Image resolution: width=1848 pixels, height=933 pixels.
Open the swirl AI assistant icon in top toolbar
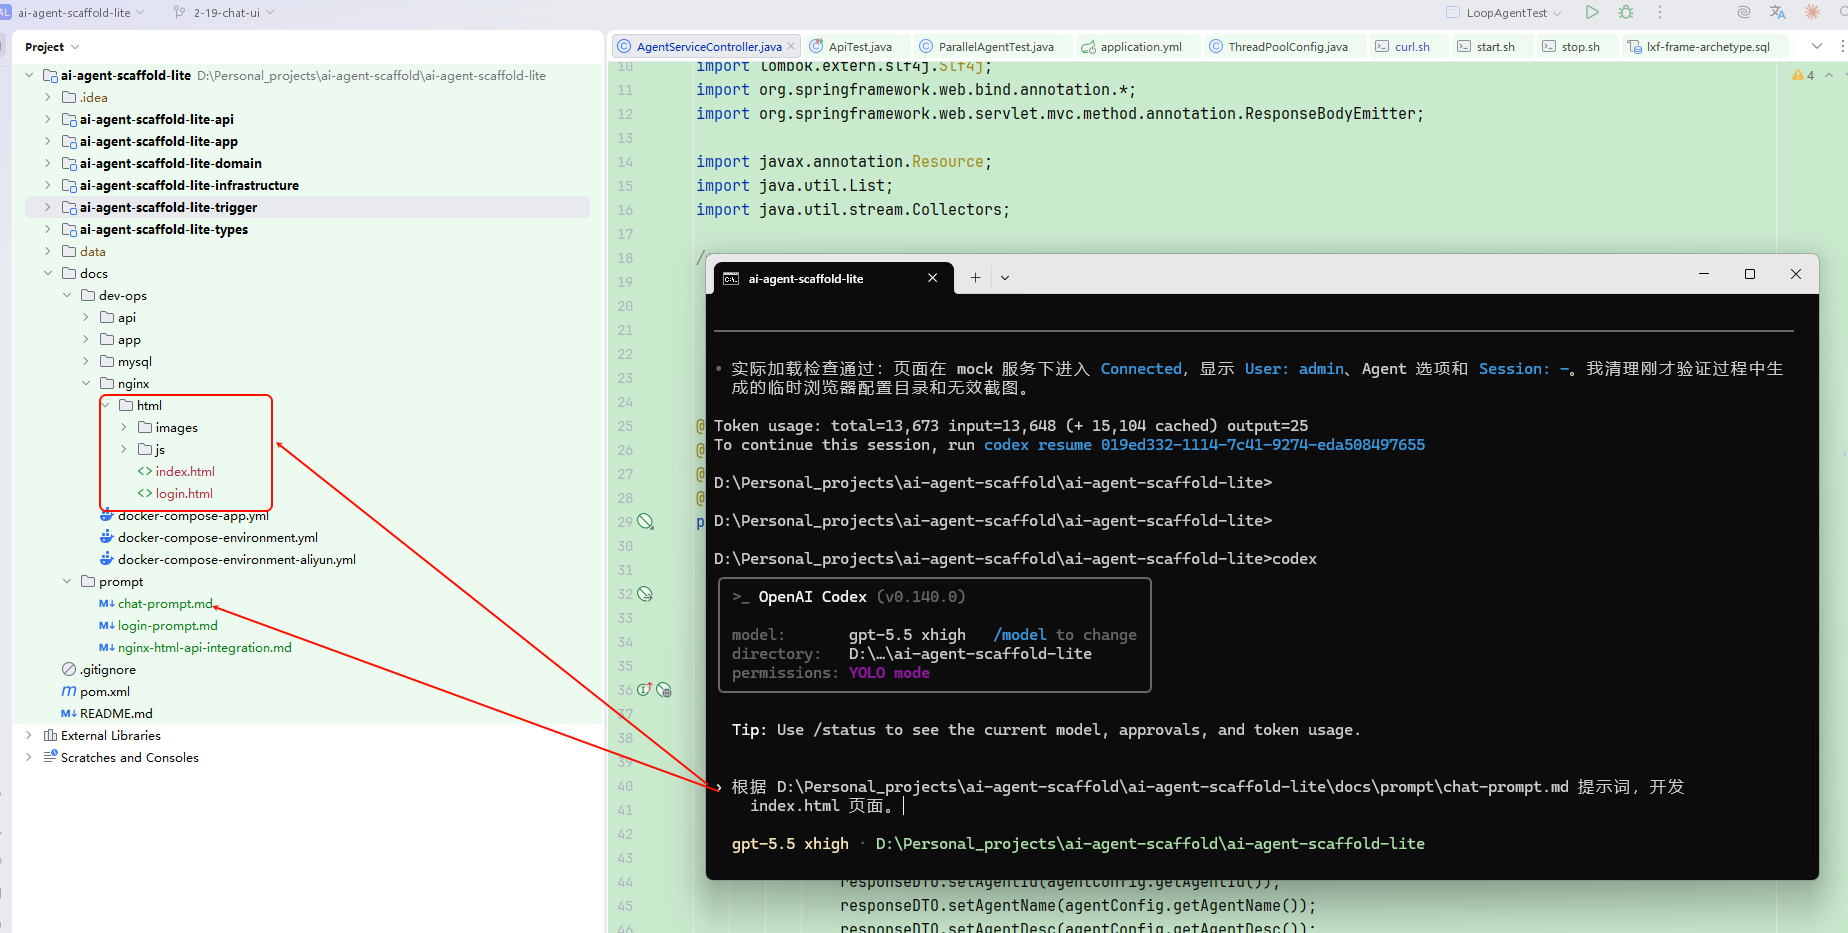[1744, 12]
